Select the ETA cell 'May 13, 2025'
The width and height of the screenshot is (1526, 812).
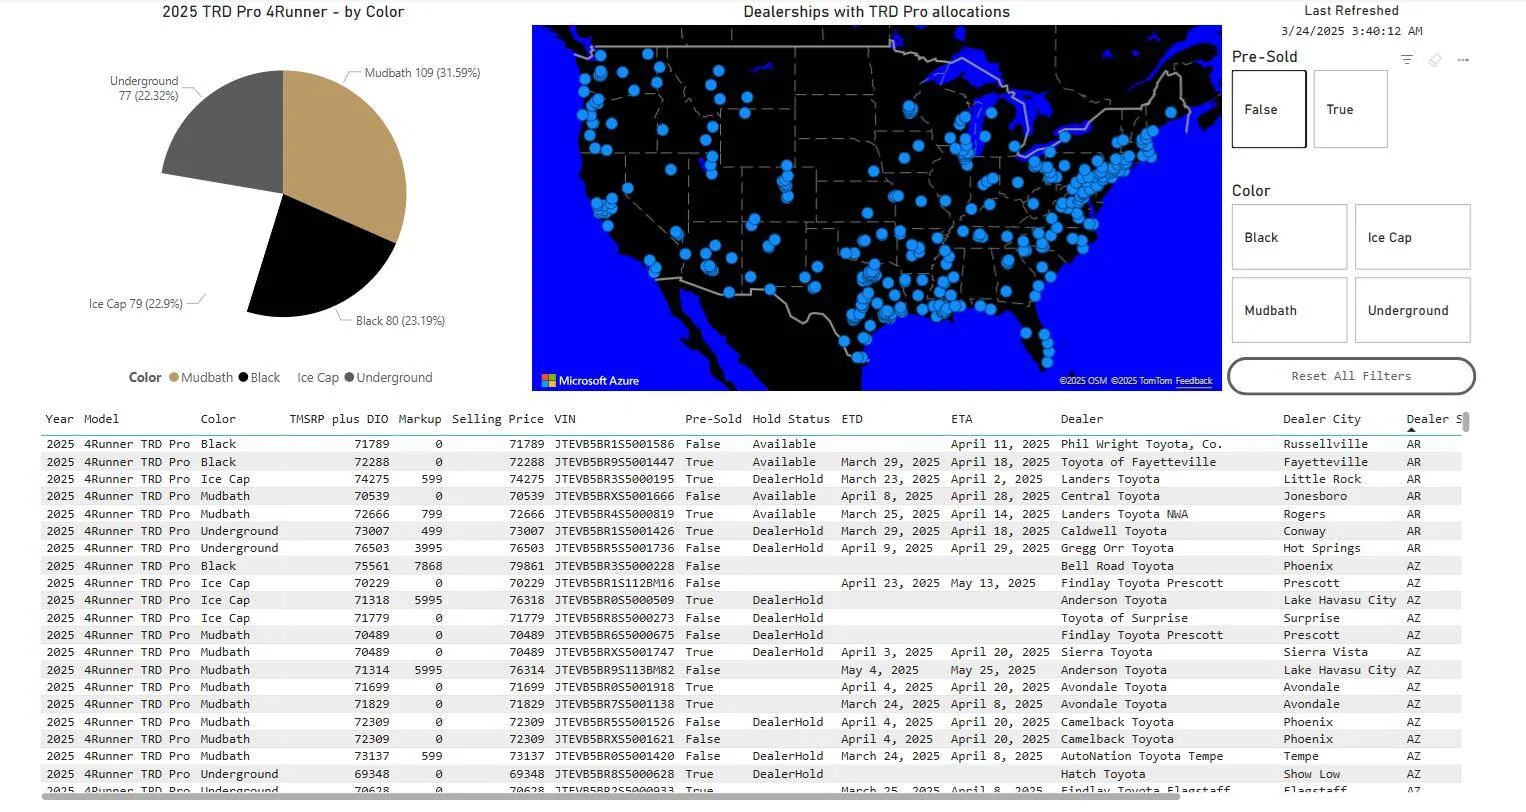(993, 583)
